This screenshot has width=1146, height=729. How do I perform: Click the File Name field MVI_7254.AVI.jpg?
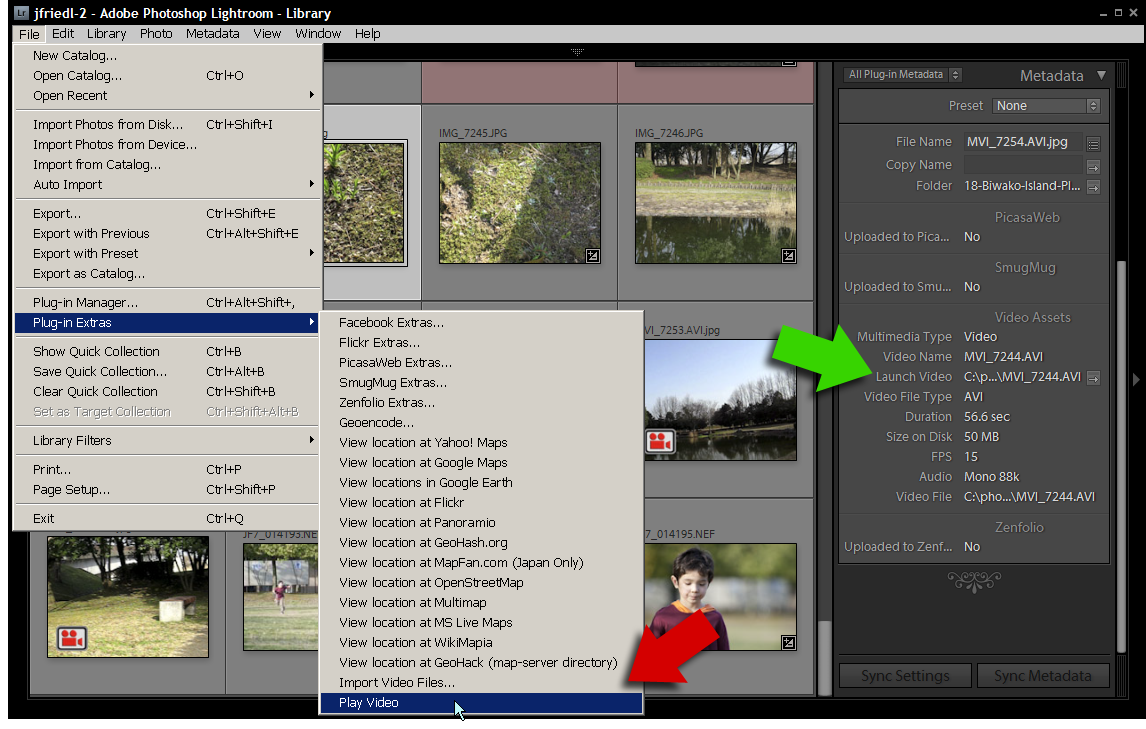[1022, 142]
